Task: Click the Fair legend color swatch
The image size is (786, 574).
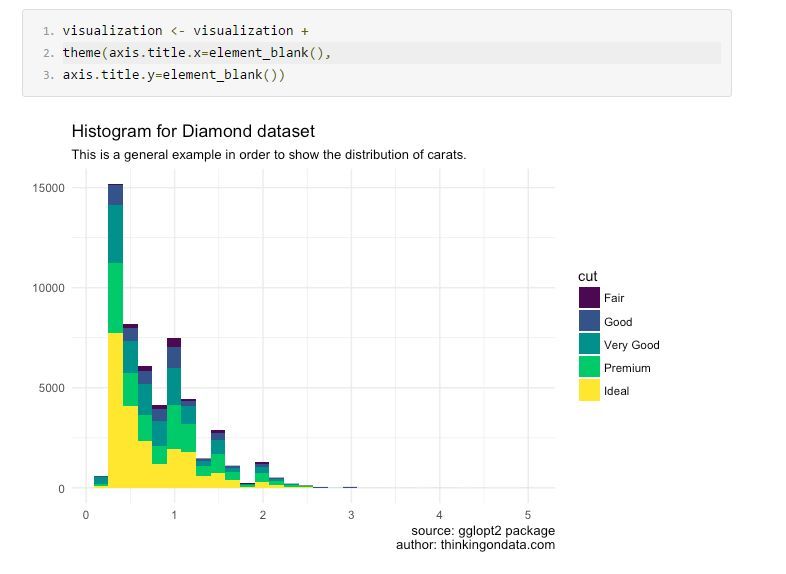Action: click(x=589, y=298)
